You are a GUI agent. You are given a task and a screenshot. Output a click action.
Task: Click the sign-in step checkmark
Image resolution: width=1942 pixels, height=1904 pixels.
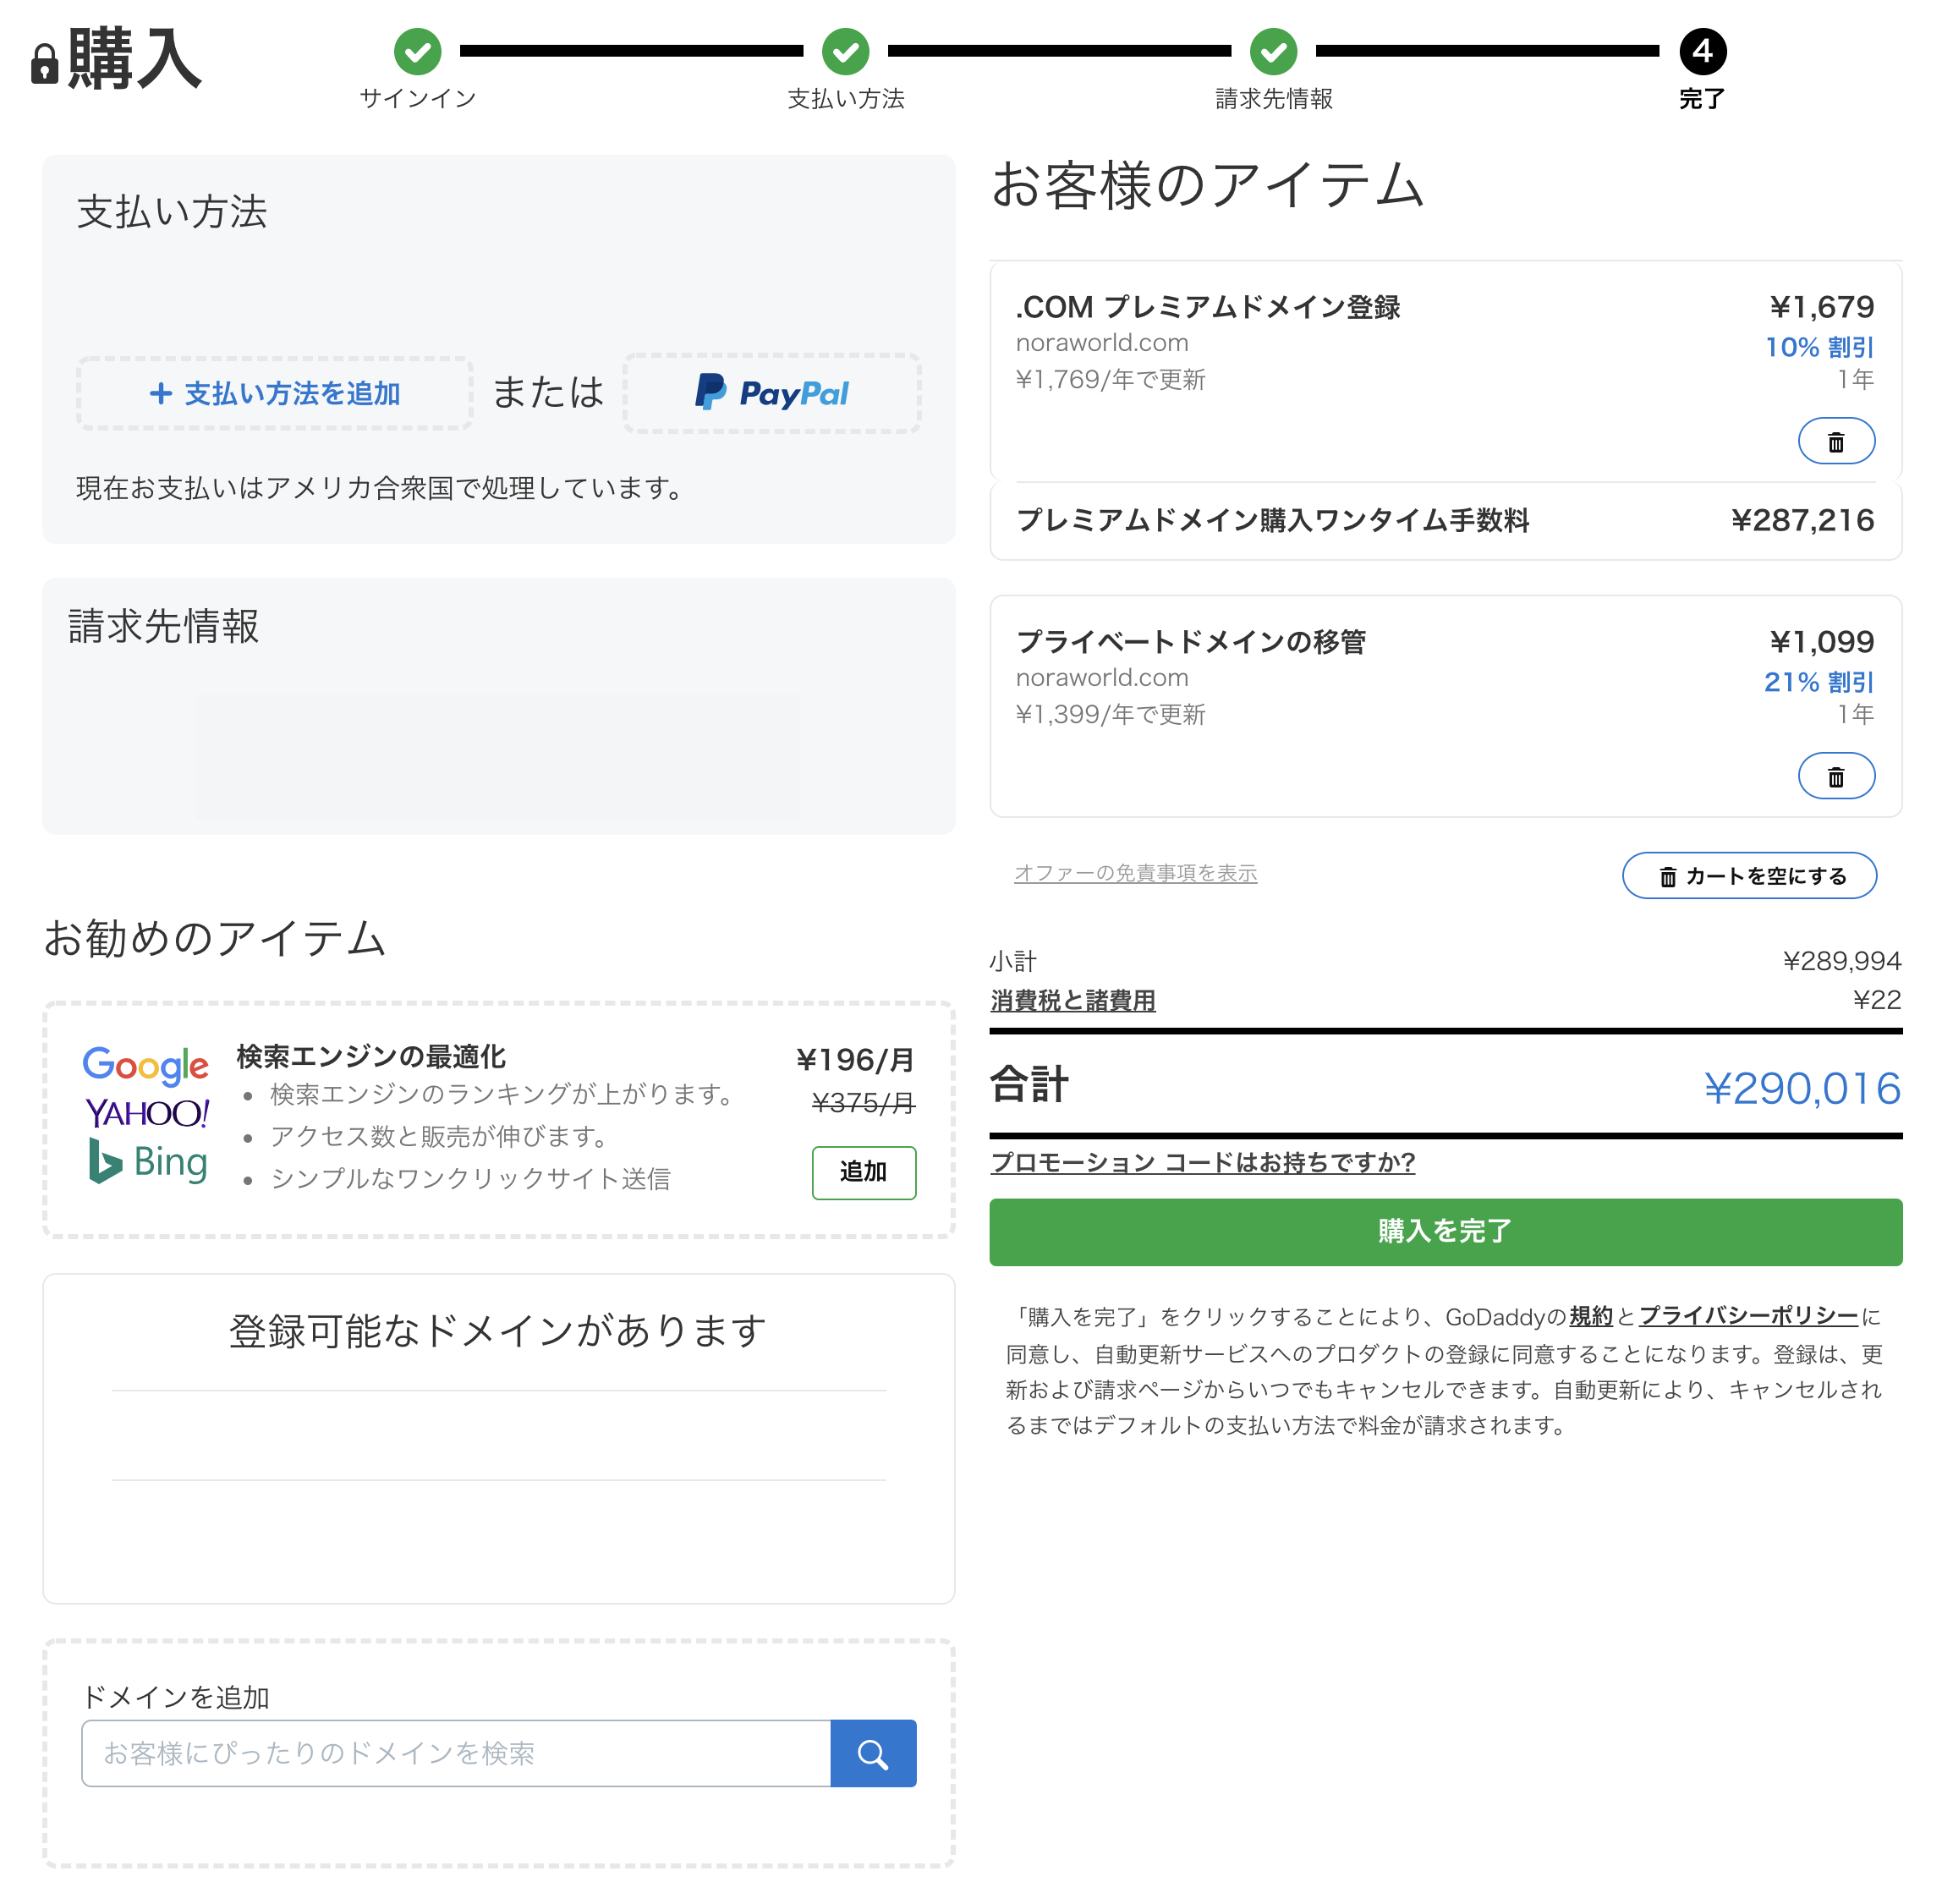[x=417, y=51]
